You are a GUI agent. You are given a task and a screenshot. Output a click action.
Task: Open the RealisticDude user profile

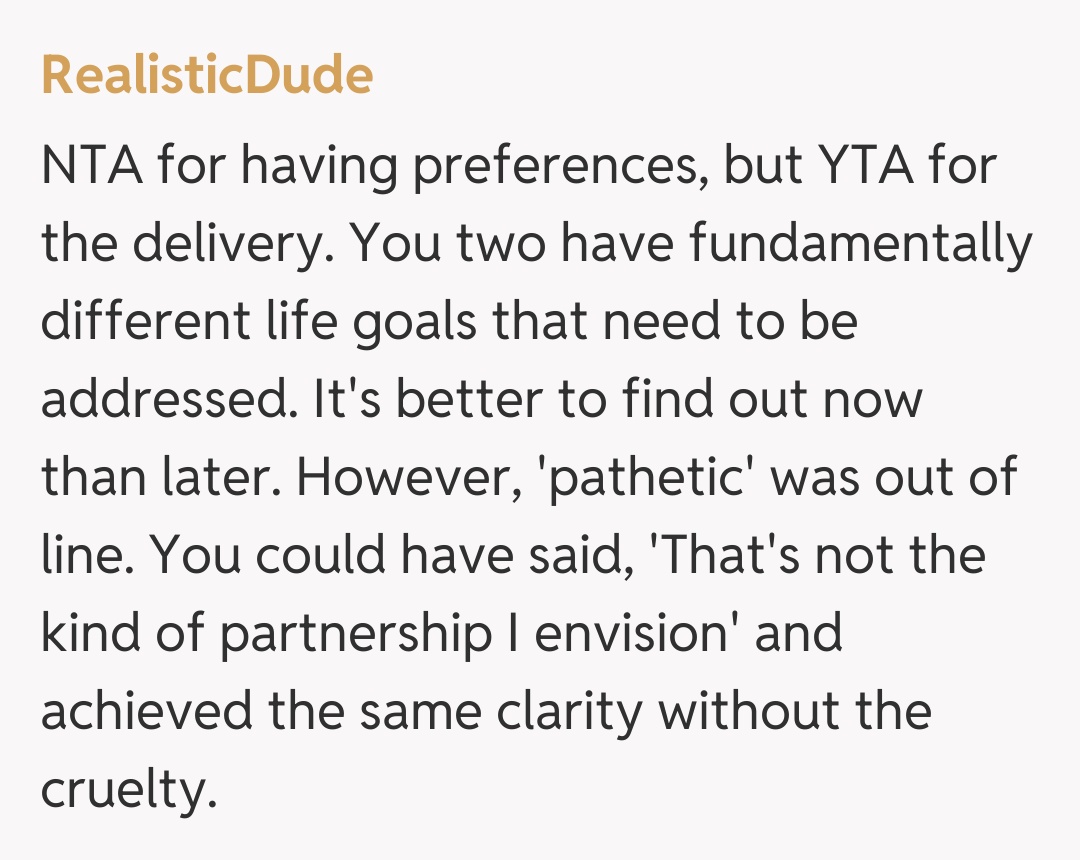[x=207, y=76]
